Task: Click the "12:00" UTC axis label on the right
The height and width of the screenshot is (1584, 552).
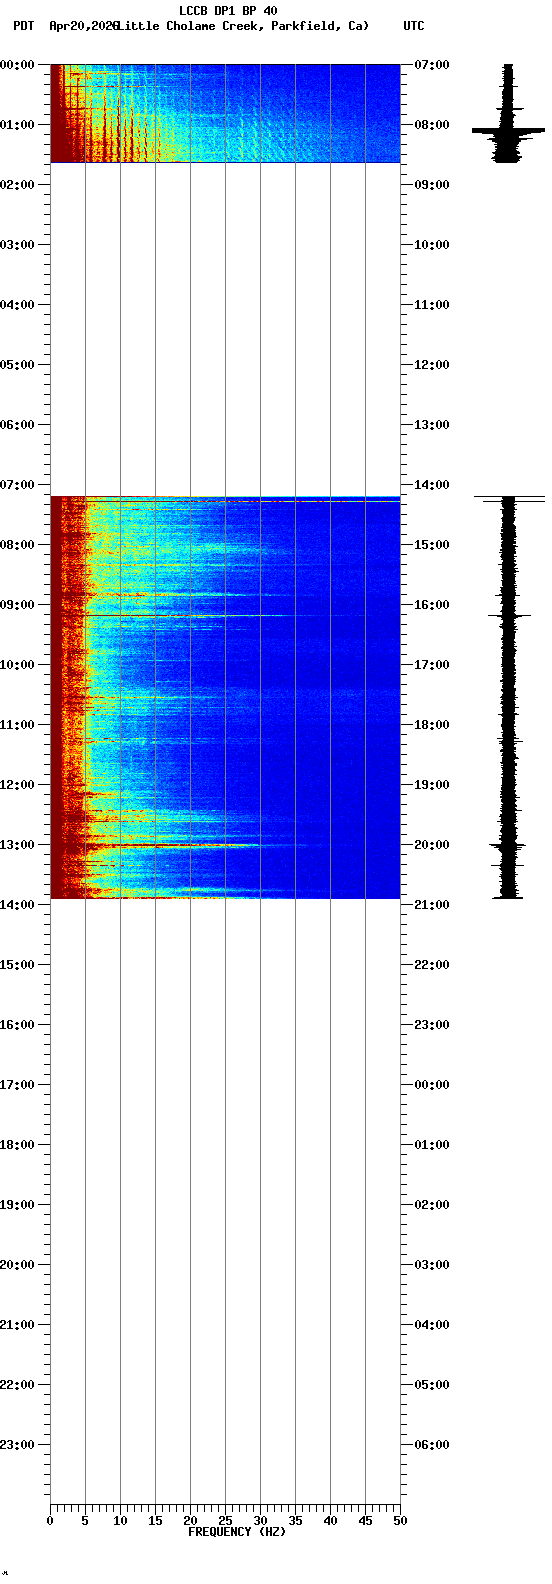Action: click(432, 365)
